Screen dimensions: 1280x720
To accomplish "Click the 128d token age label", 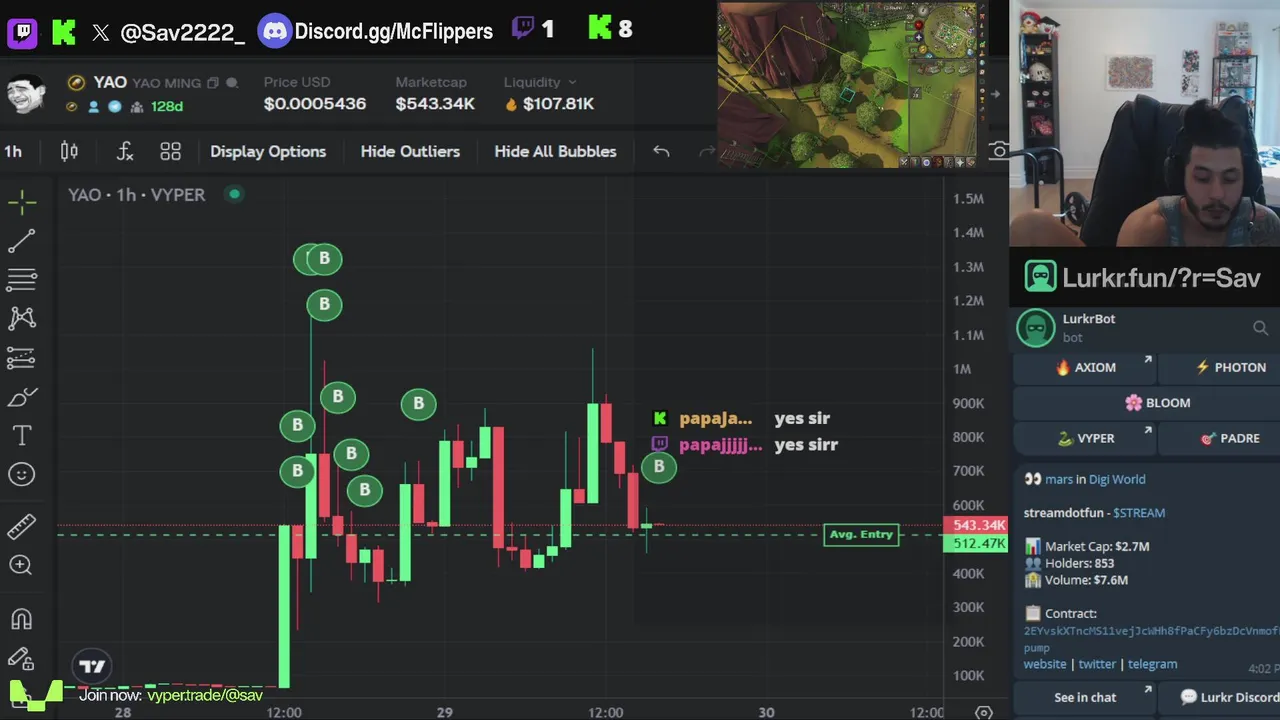I will pos(167,106).
